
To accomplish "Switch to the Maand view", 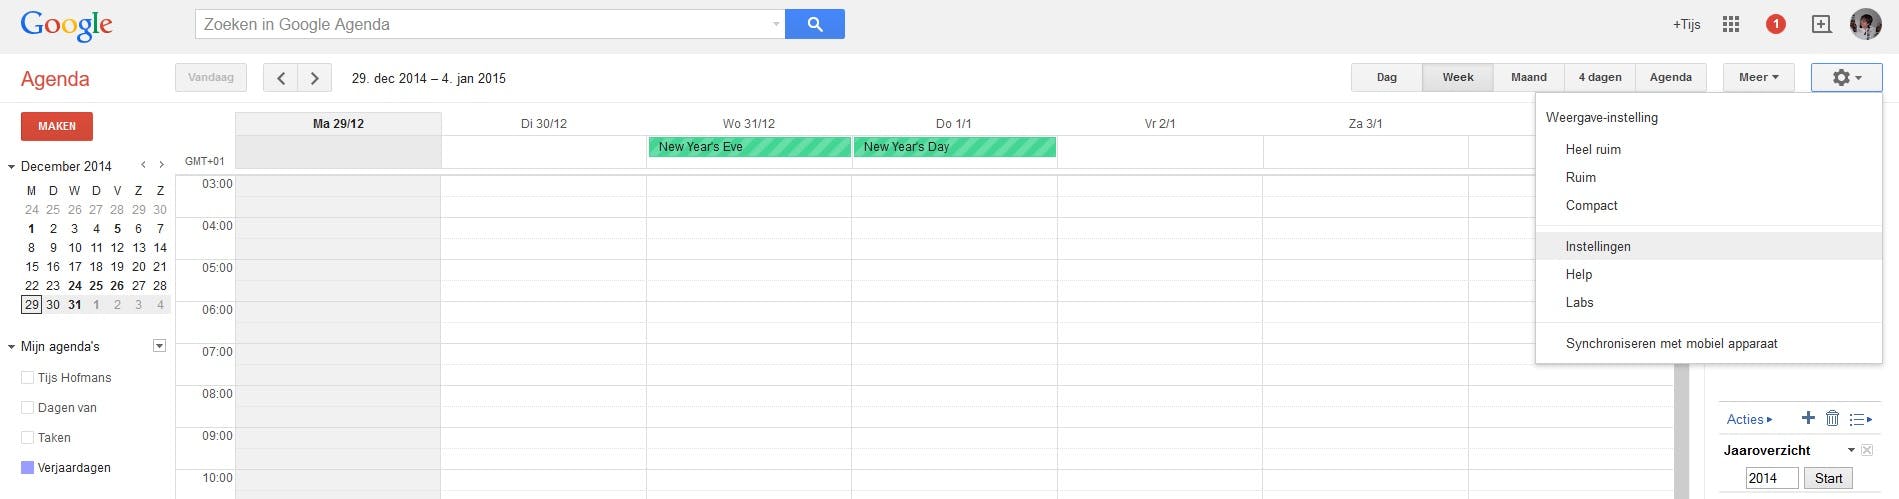I will coord(1528,77).
